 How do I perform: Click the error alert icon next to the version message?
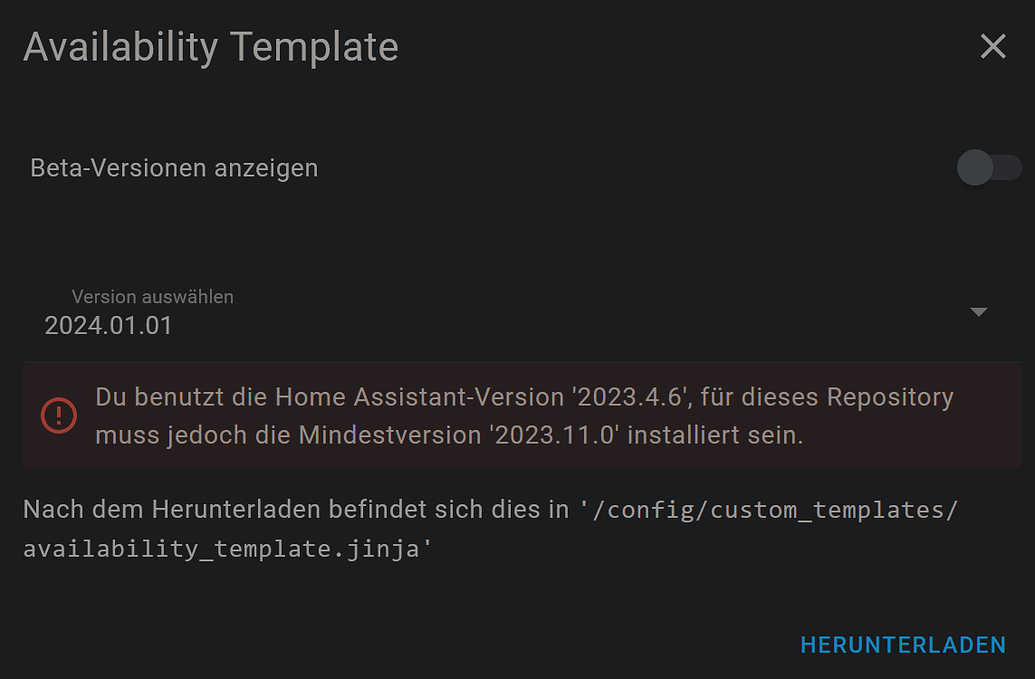(x=59, y=416)
